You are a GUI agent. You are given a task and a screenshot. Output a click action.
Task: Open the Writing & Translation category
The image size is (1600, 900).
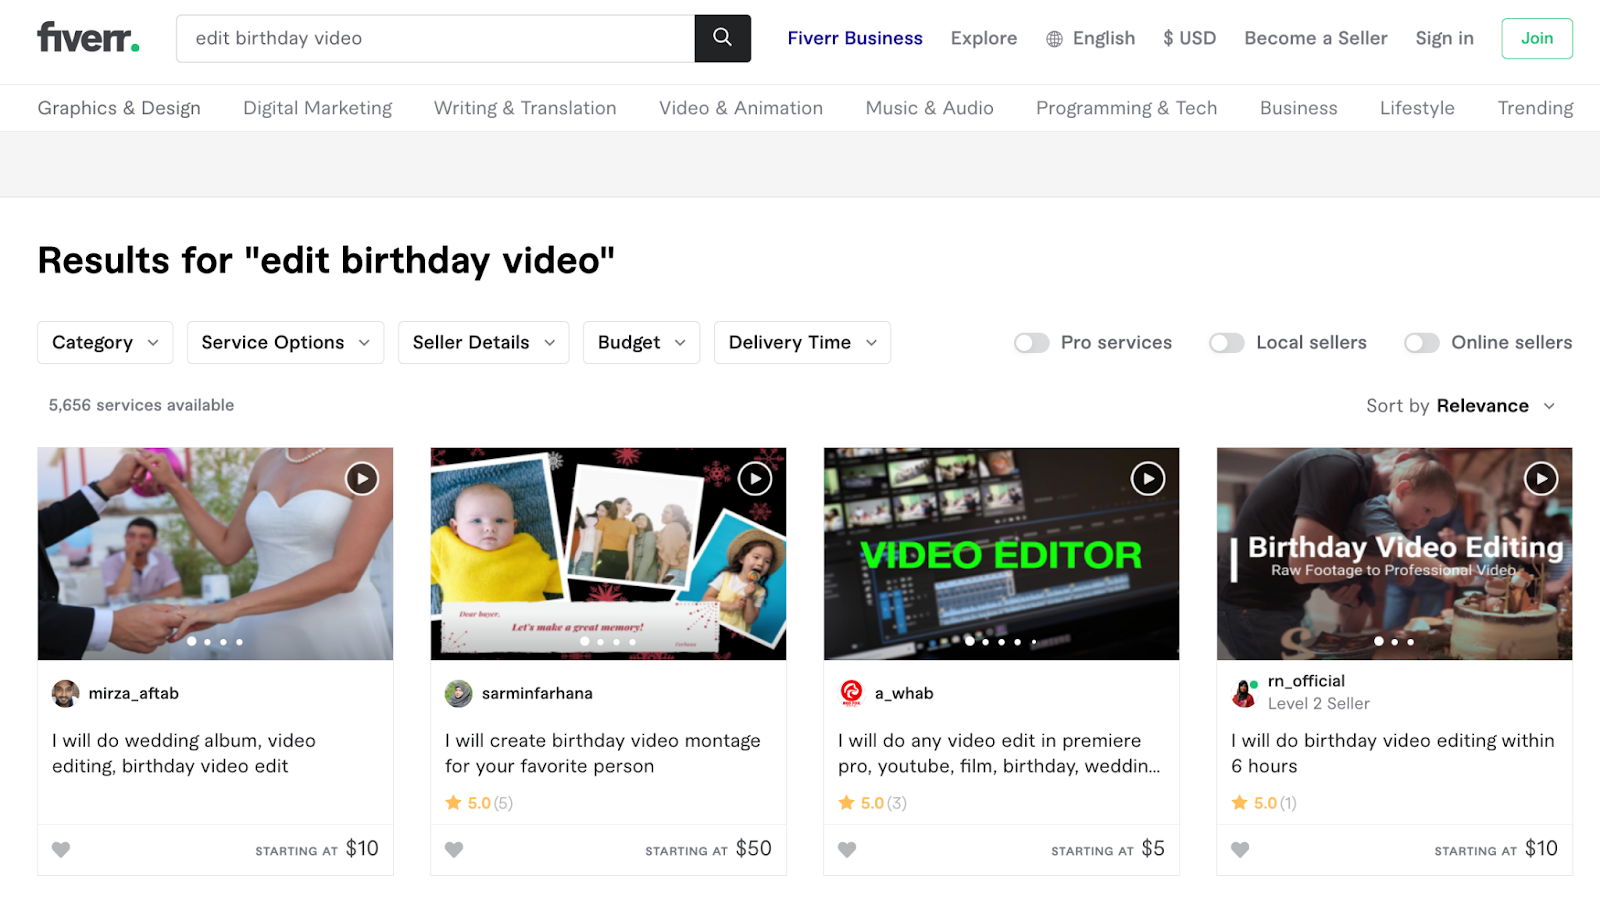click(525, 108)
